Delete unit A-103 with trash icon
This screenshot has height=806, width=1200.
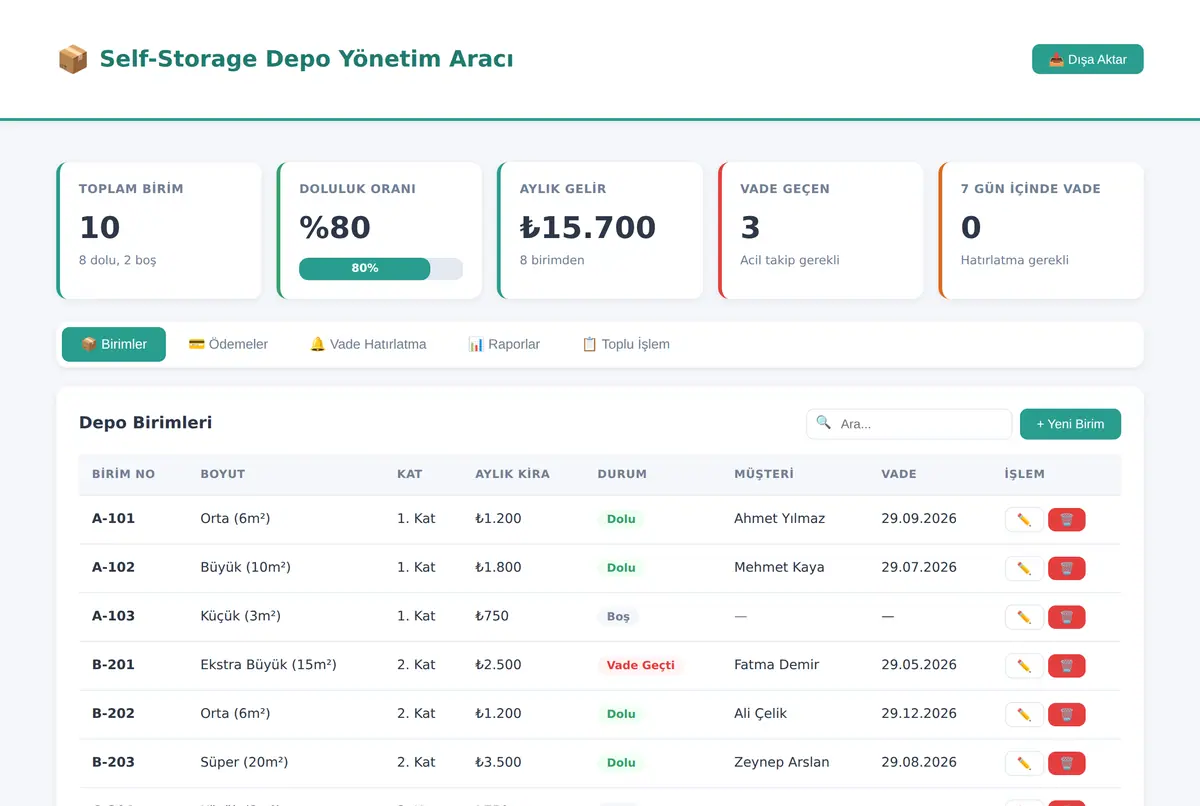[1067, 617]
